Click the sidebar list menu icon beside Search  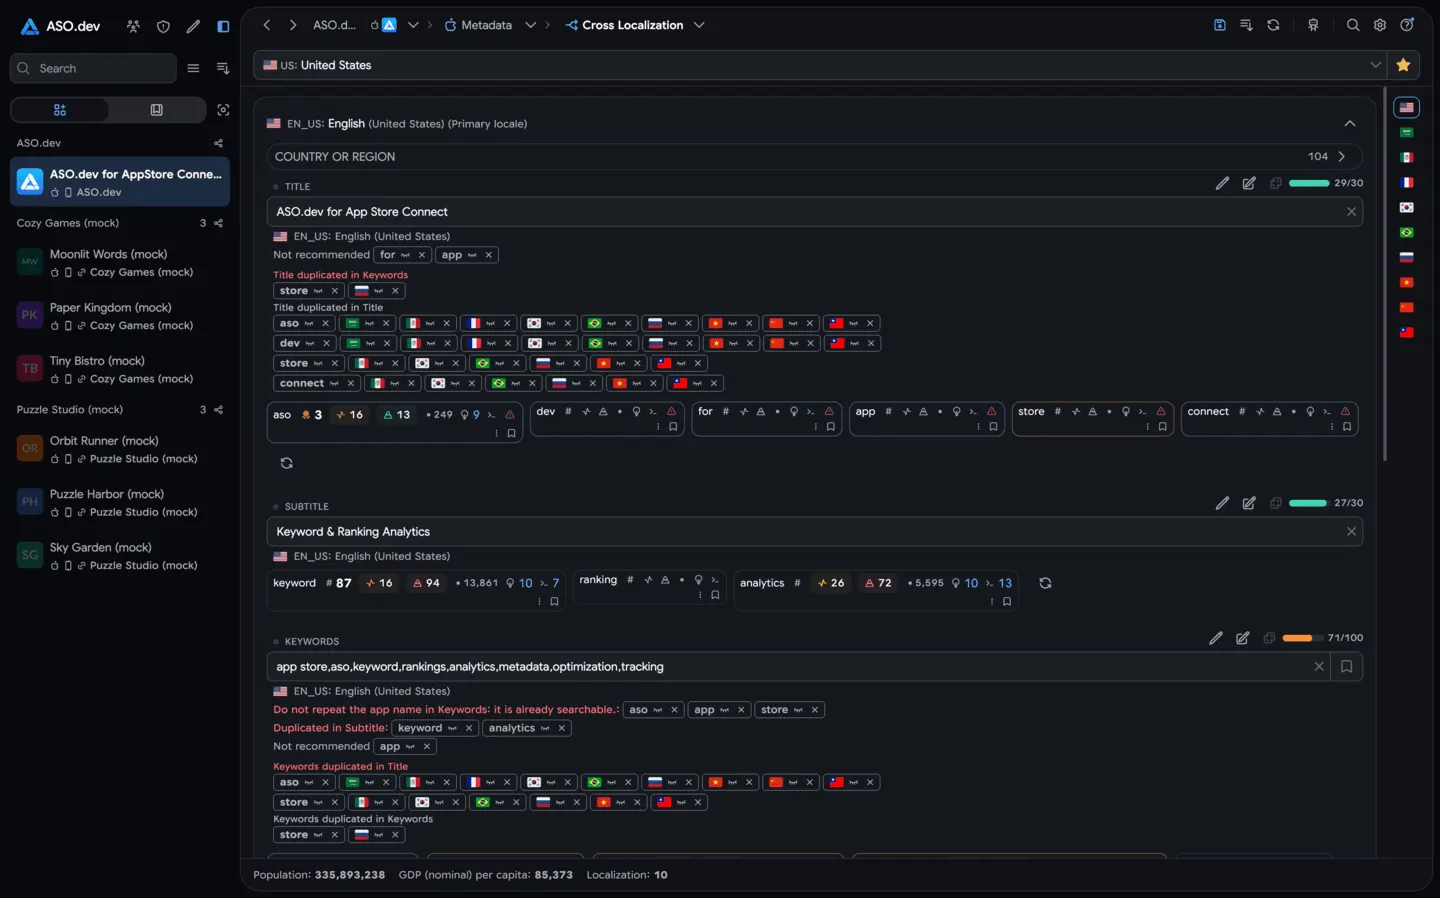click(x=193, y=68)
